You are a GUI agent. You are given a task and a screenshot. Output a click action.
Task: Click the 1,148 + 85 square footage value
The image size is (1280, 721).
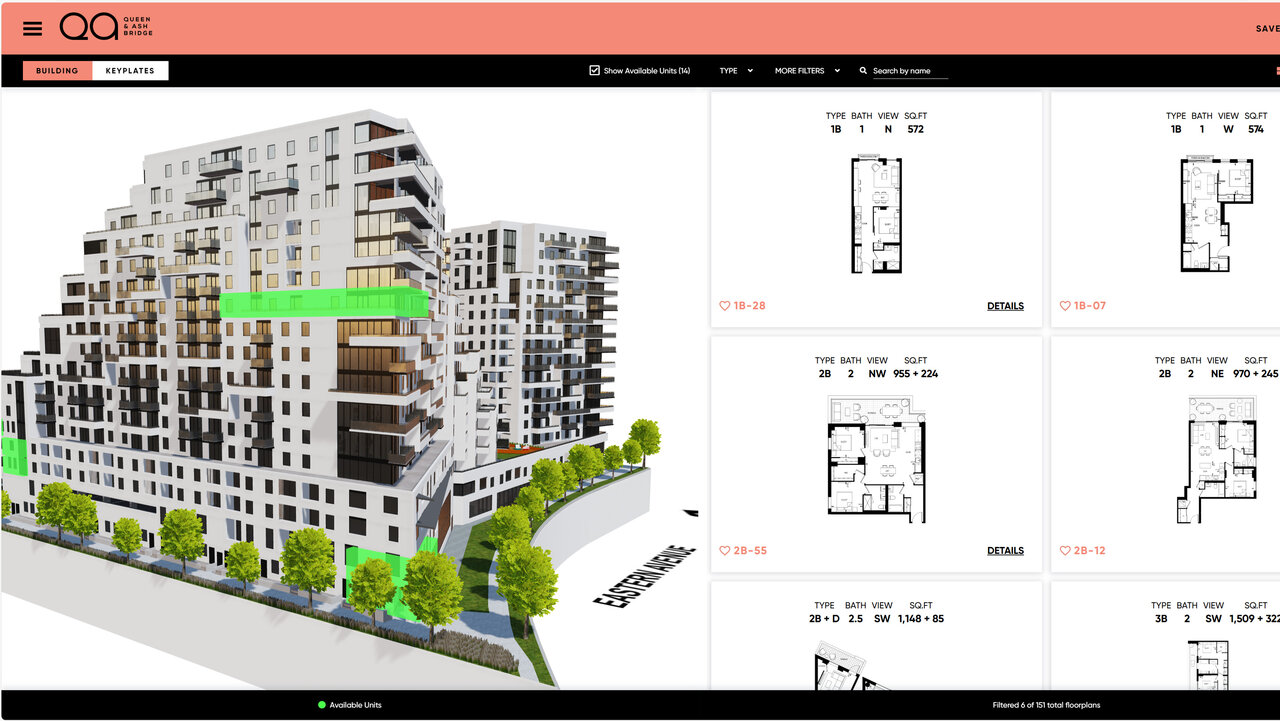pos(920,619)
